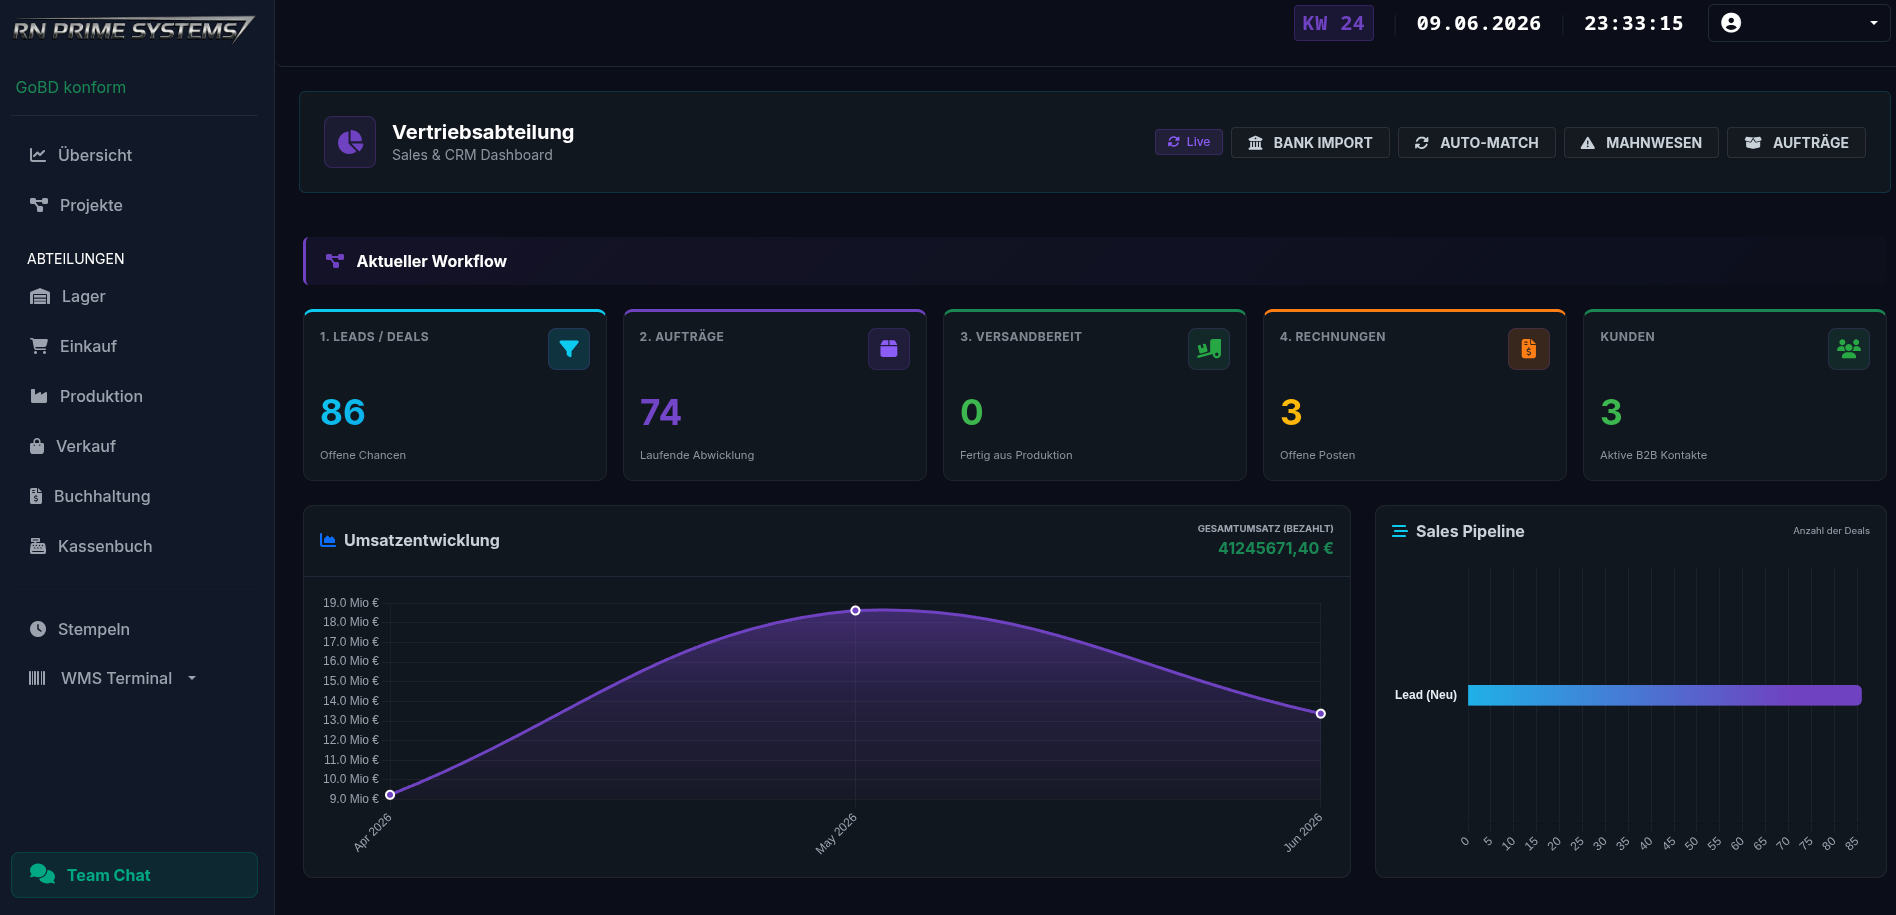Image resolution: width=1896 pixels, height=915 pixels.
Task: Click the Lead (Neu) pipeline bar
Action: tap(1664, 695)
